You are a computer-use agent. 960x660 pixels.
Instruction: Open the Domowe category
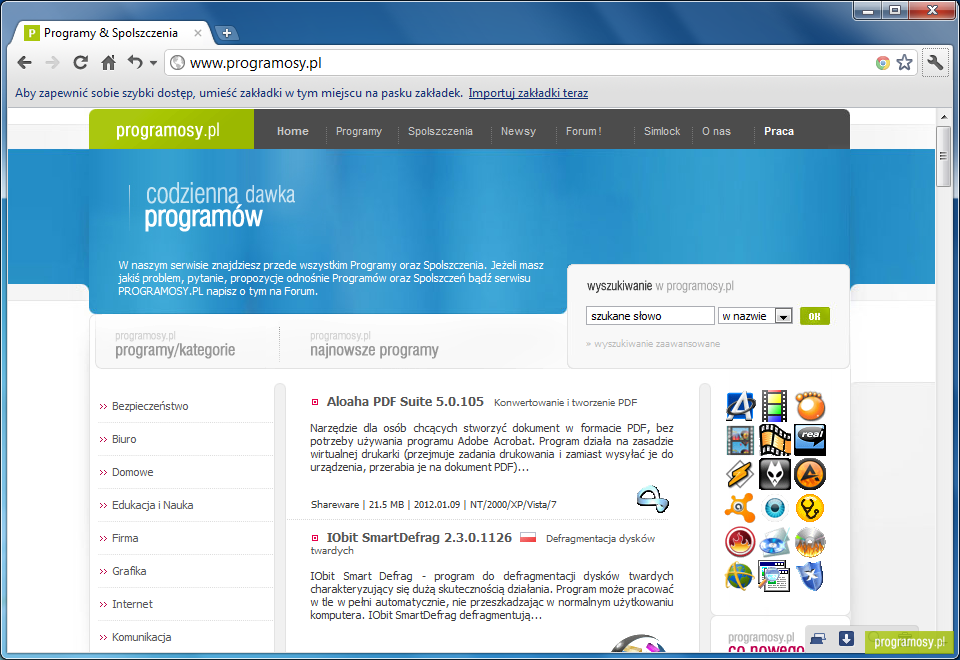[x=132, y=472]
